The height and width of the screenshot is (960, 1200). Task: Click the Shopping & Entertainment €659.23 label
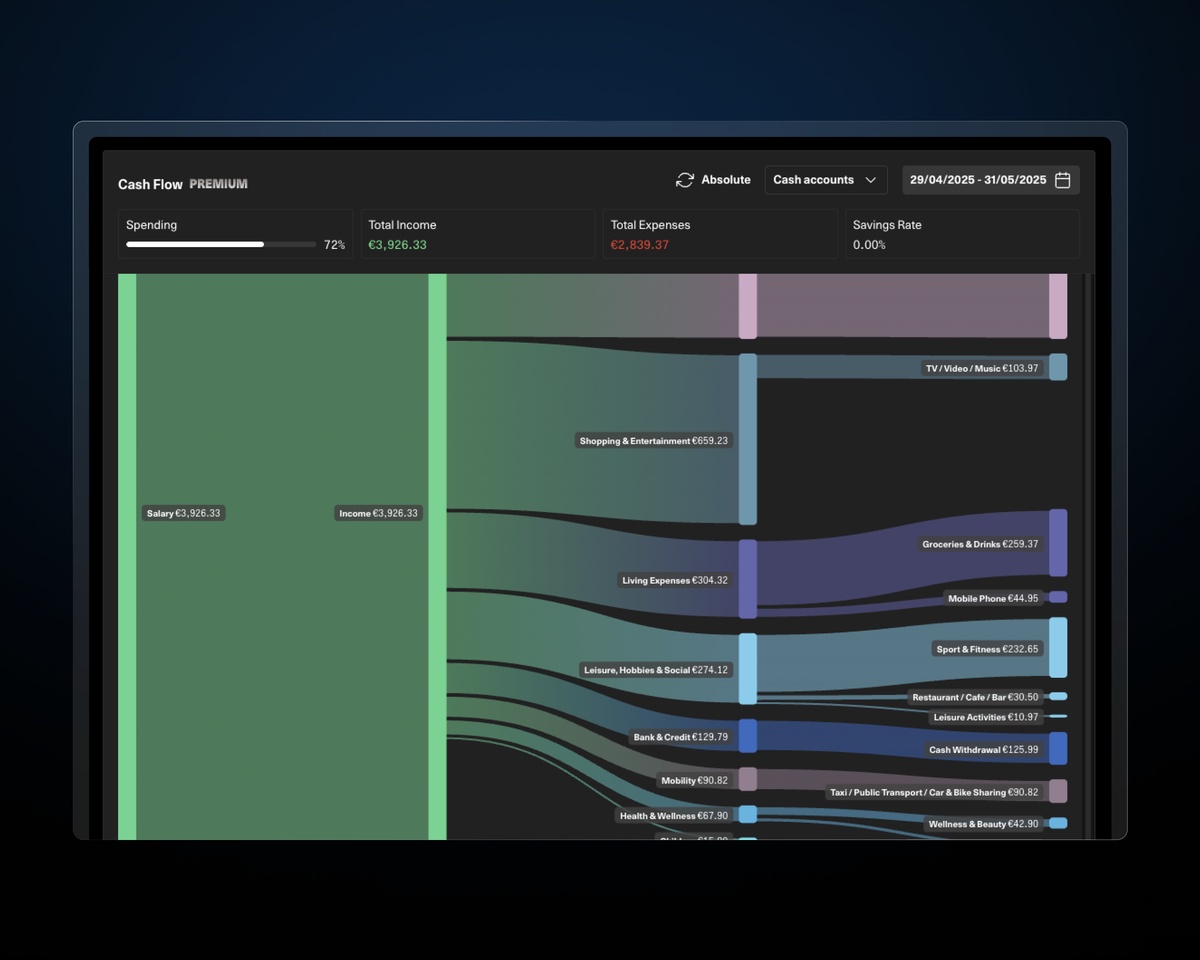pos(654,440)
